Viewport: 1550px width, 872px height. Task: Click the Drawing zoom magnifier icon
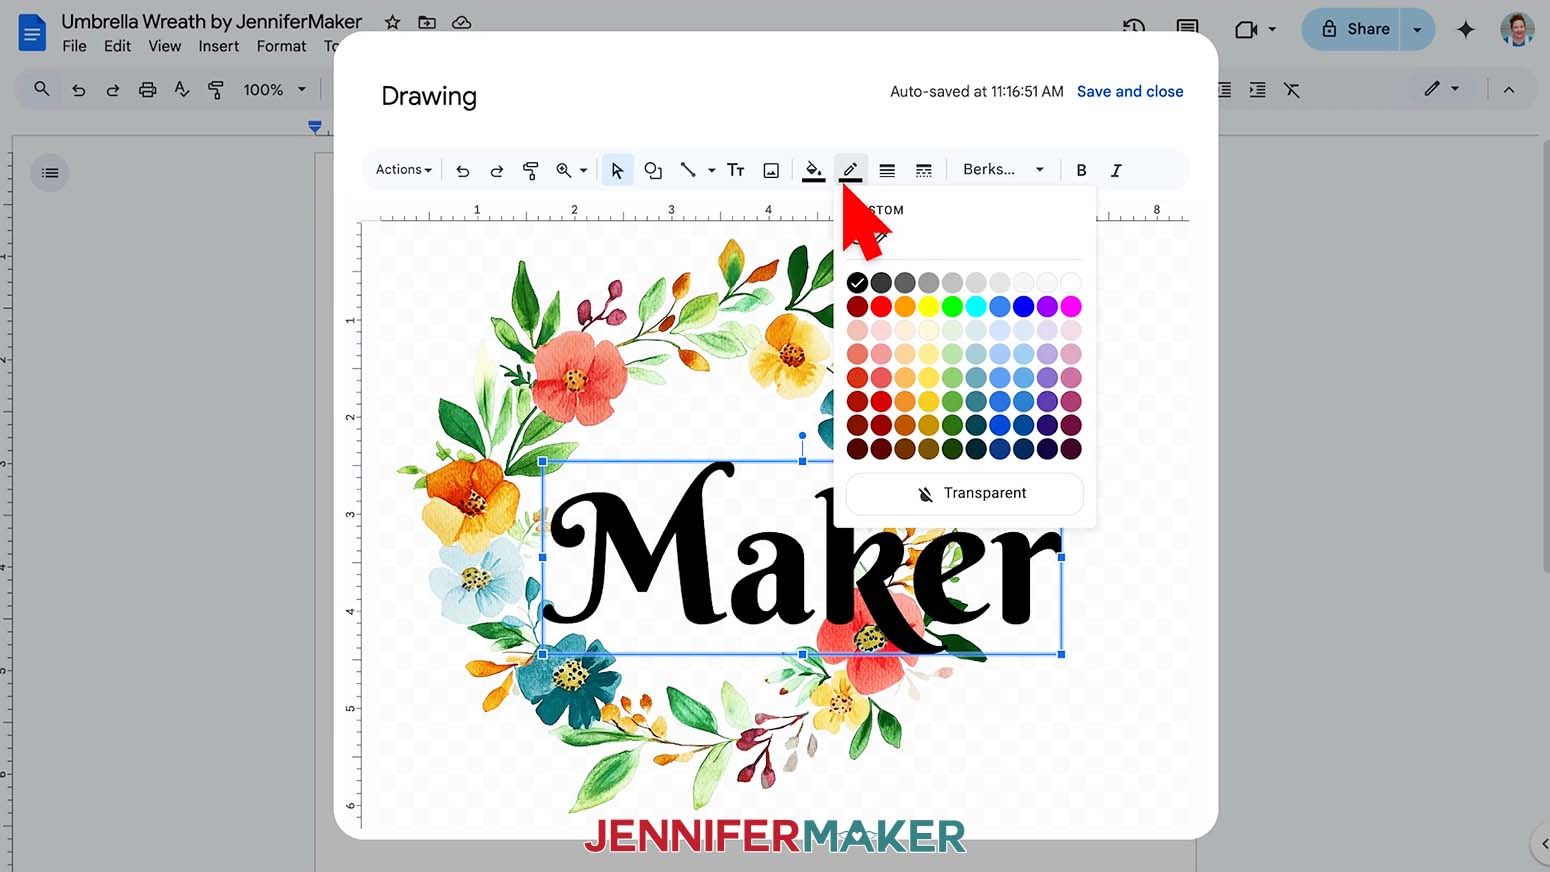click(x=564, y=171)
